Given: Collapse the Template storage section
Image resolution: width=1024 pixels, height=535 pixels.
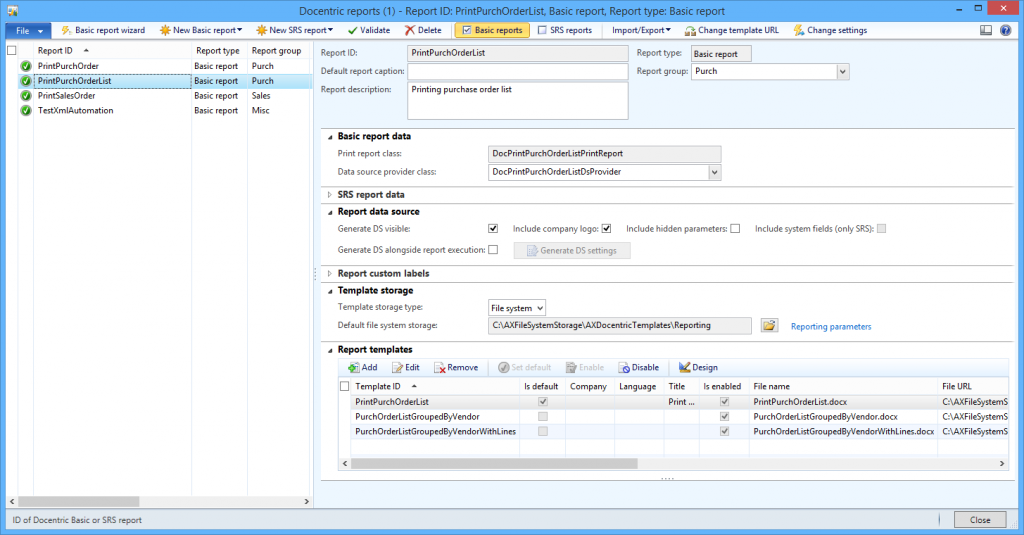Looking at the screenshot, I should [330, 291].
